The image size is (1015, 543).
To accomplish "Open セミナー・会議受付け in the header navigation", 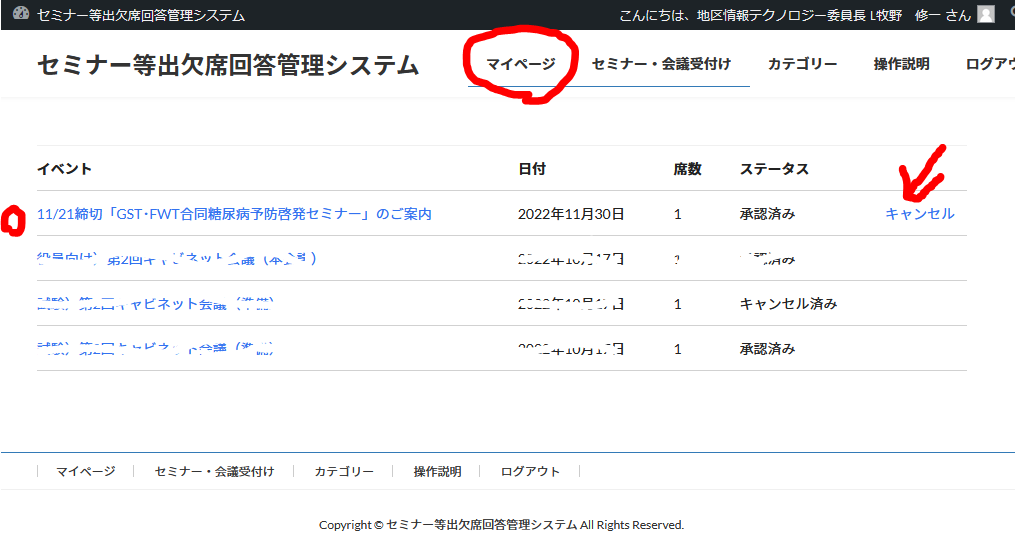I will tap(661, 64).
